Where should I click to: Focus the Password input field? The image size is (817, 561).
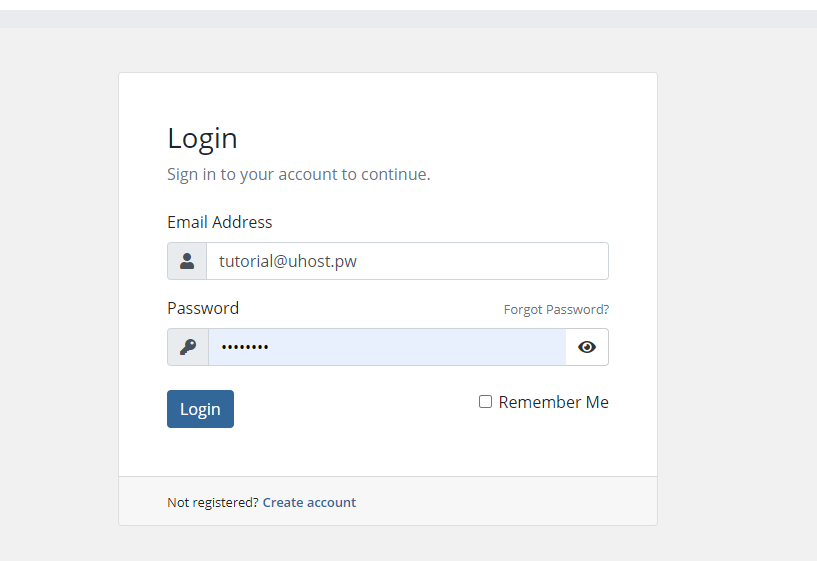tap(387, 347)
